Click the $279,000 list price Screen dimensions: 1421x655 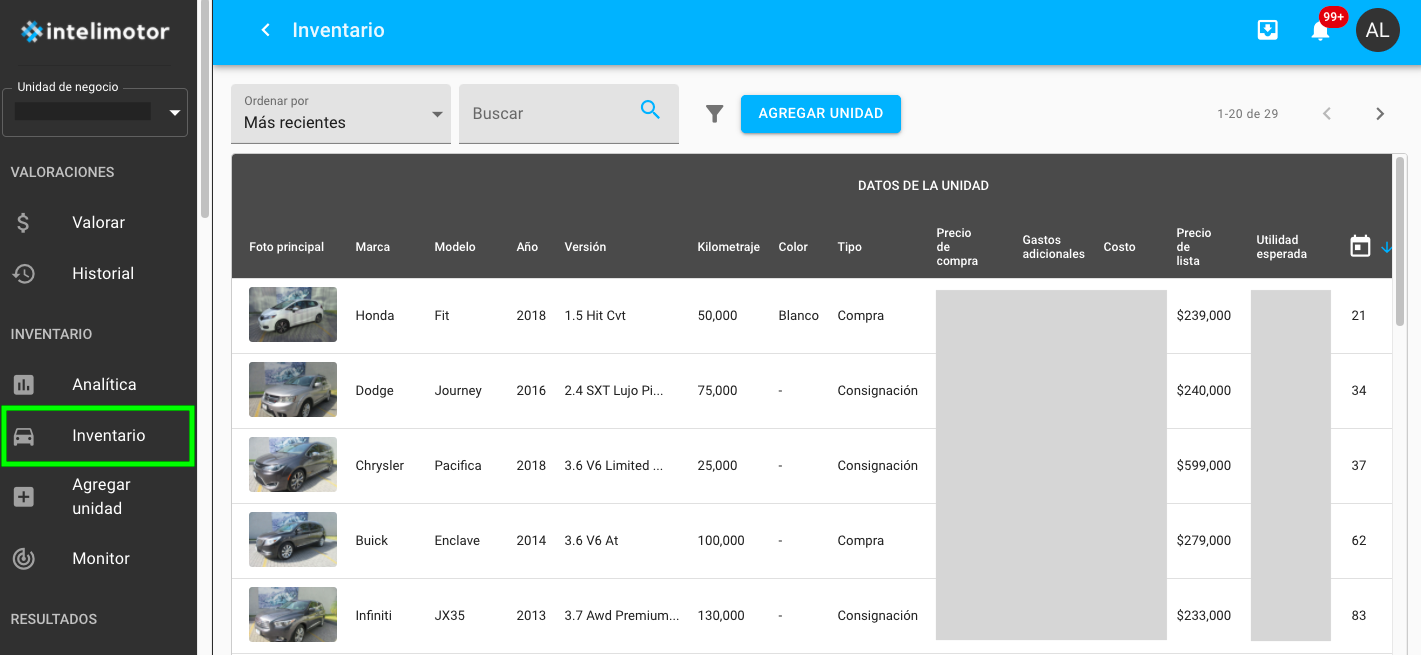click(1204, 540)
